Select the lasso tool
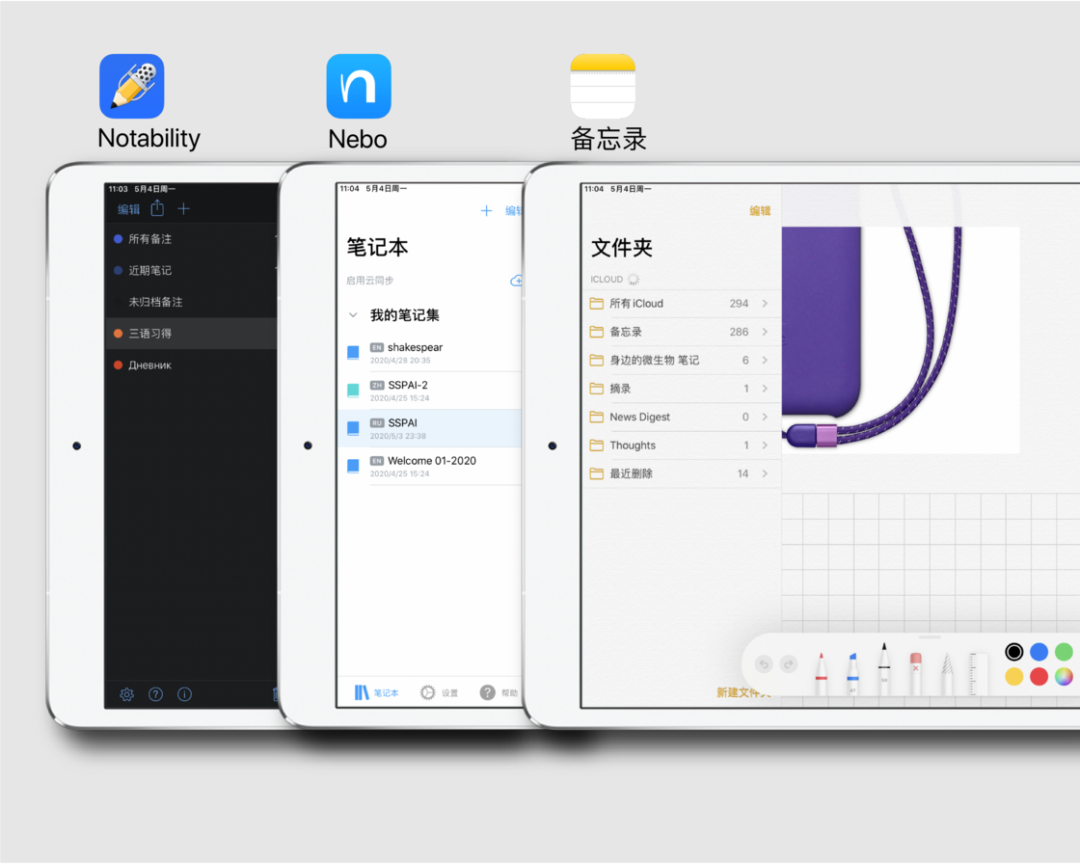The width and height of the screenshot is (1080, 864). [947, 674]
